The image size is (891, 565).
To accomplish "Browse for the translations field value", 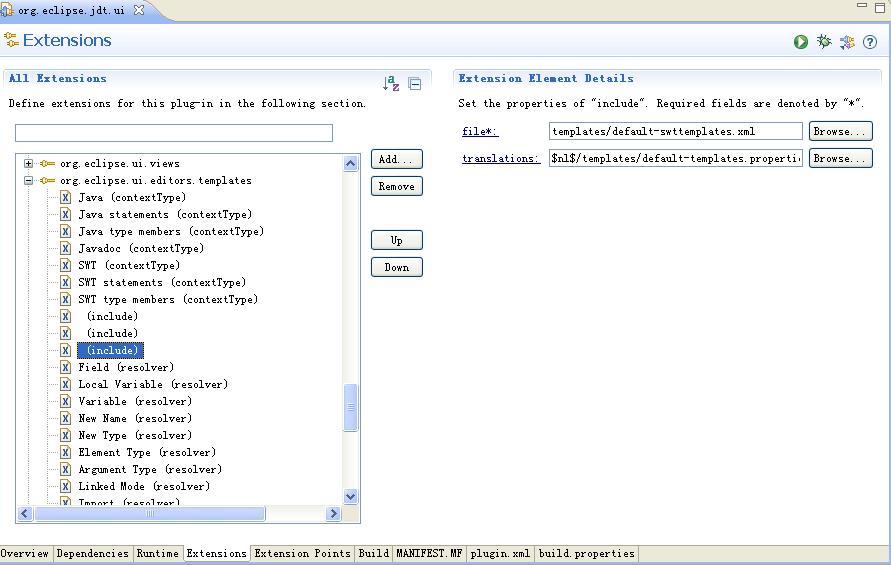I will 840,159.
